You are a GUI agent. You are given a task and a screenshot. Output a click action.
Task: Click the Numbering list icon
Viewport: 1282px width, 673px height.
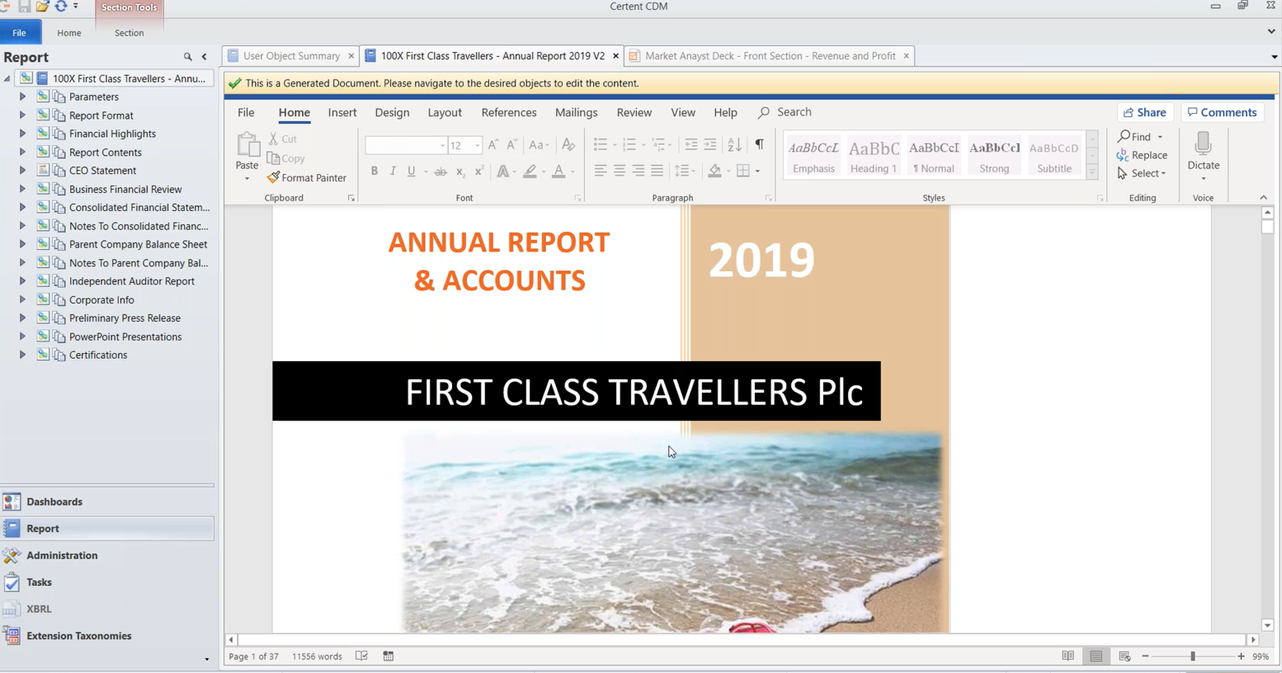click(629, 145)
